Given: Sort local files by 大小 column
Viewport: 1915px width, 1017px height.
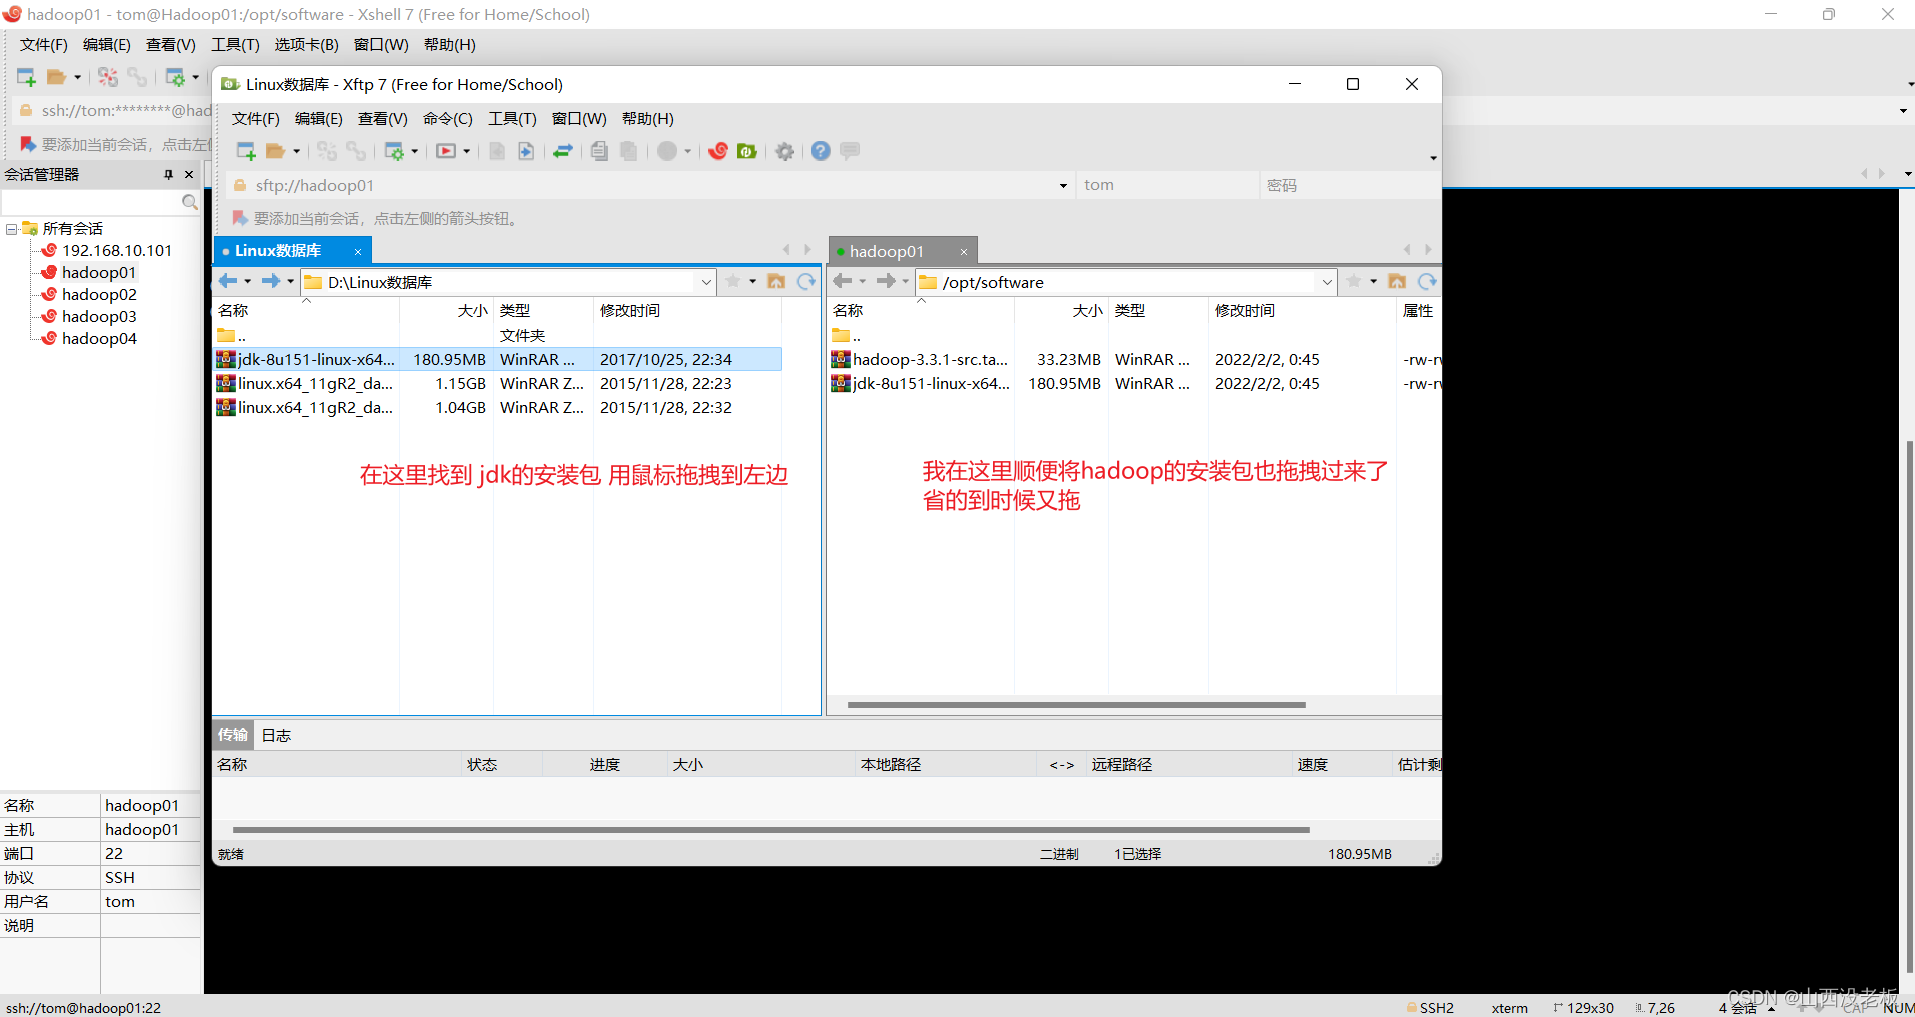Looking at the screenshot, I should [x=446, y=311].
